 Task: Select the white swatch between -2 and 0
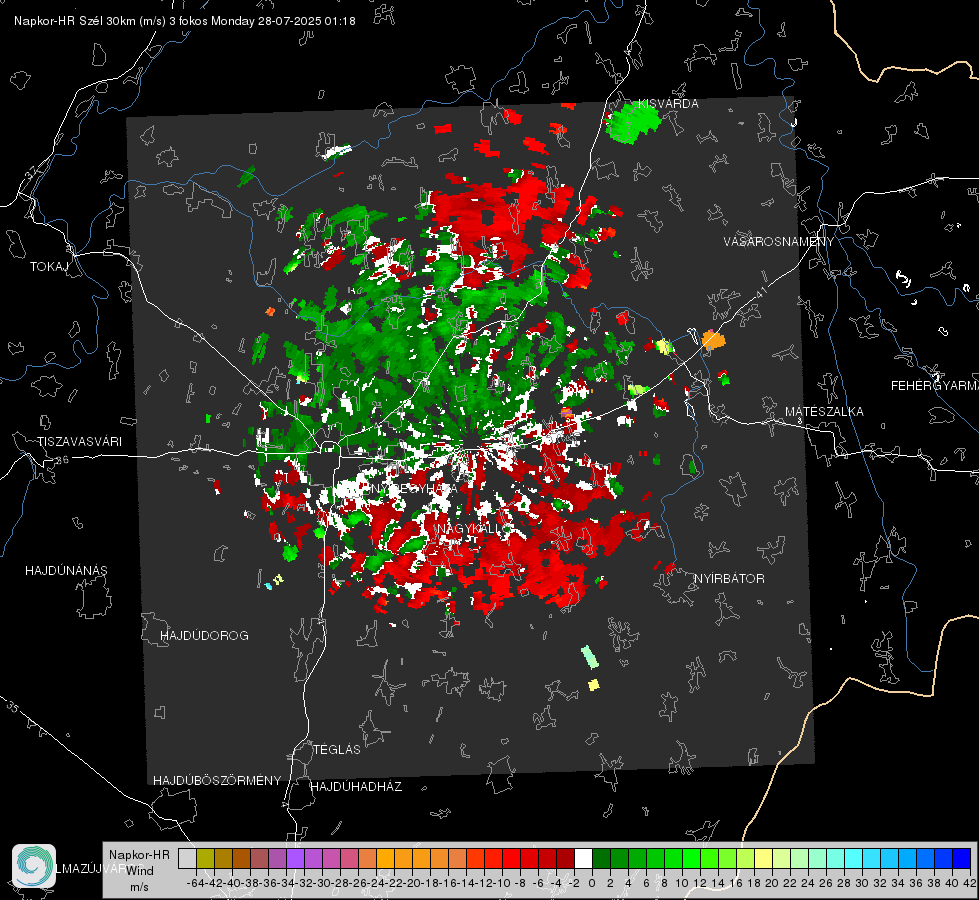pos(583,859)
